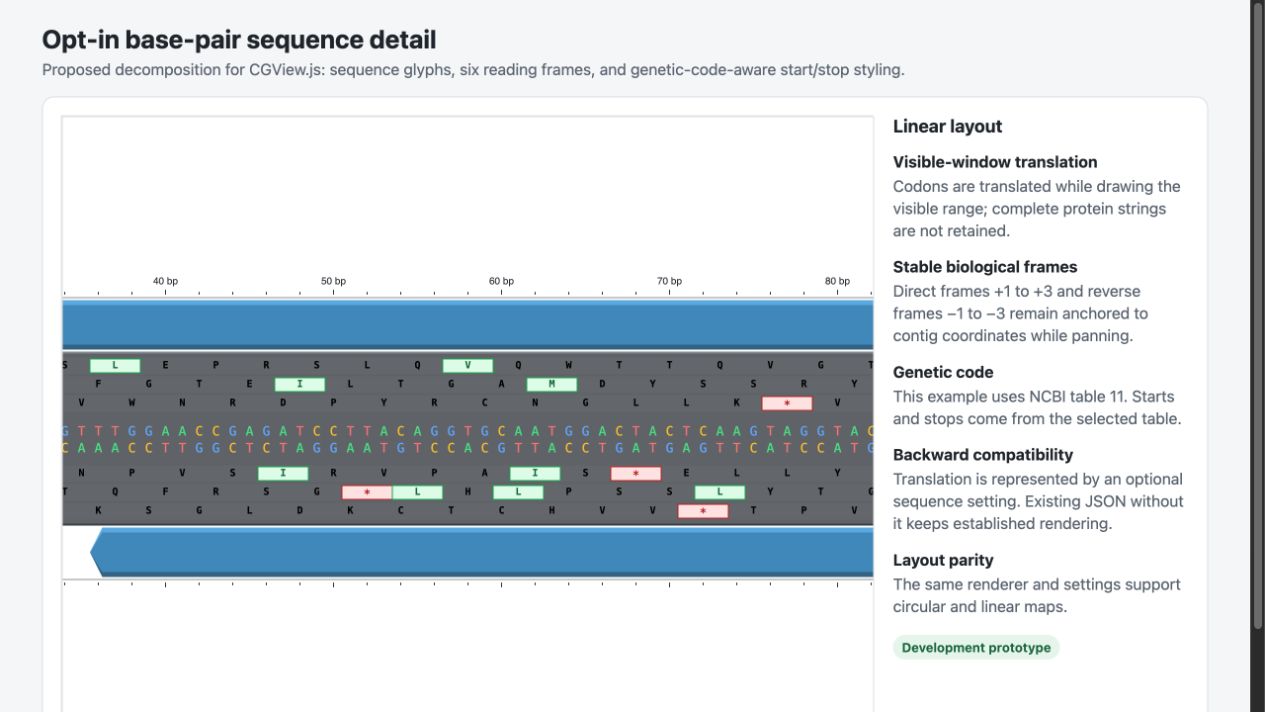Click 'The same renderer and settings' paragraph
The width and height of the screenshot is (1265, 712).
click(x=1037, y=596)
